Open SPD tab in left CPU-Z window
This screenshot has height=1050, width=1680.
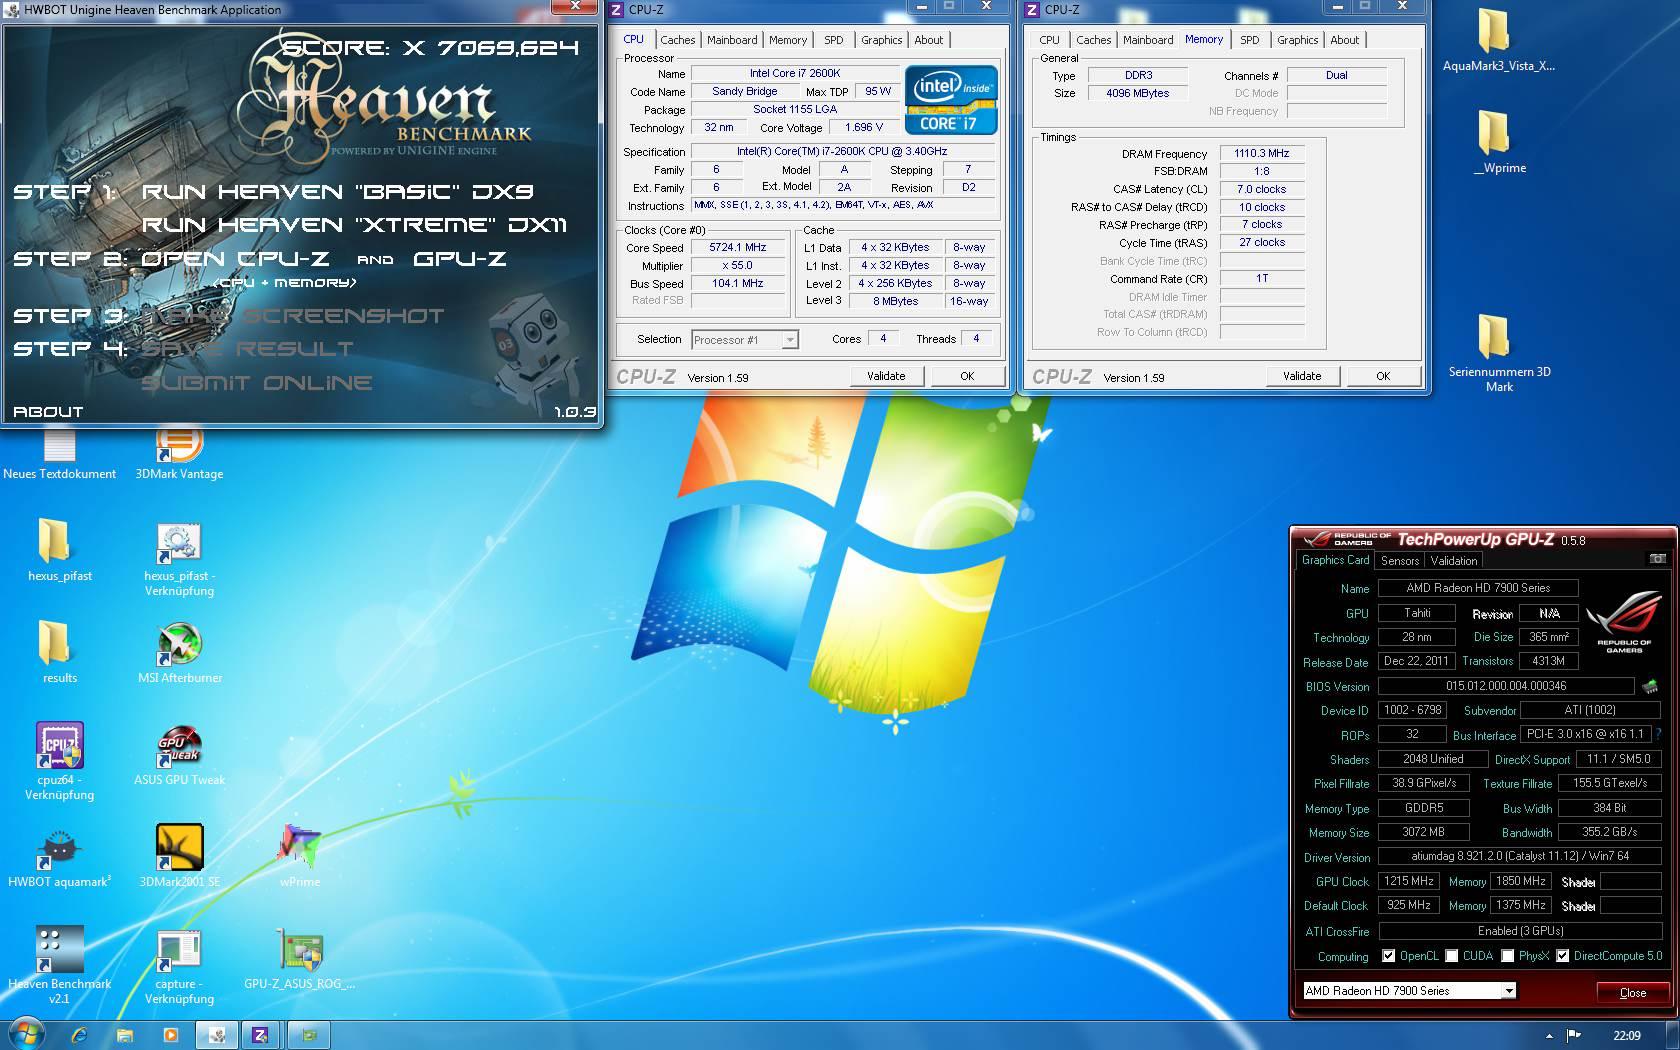[x=834, y=40]
